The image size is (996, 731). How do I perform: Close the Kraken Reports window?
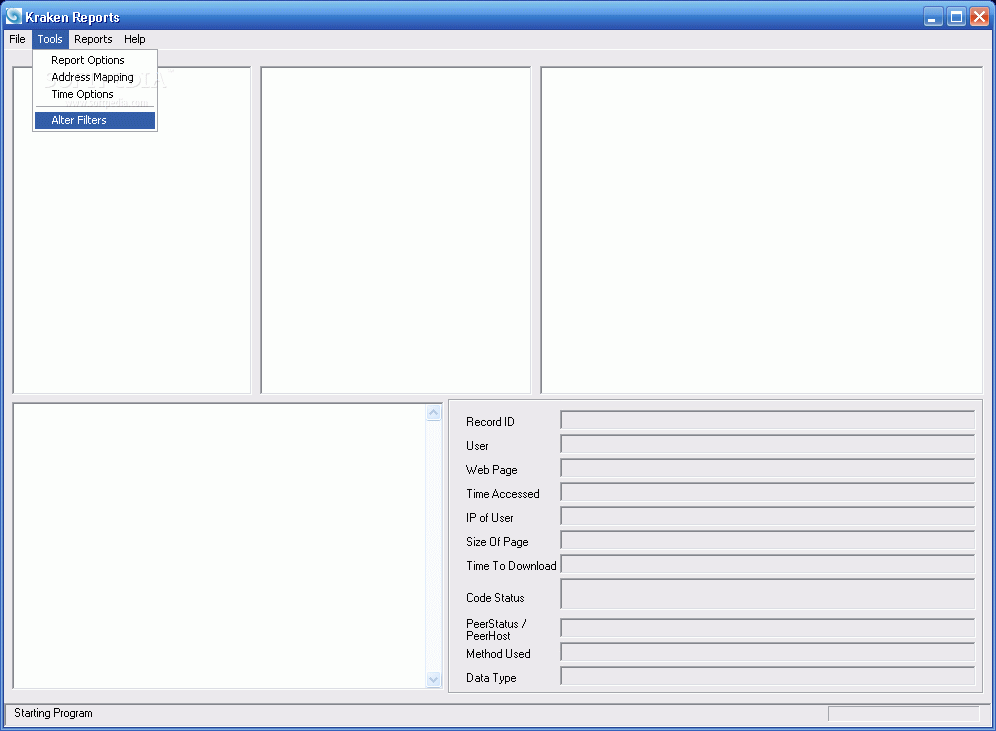pyautogui.click(x=979, y=17)
